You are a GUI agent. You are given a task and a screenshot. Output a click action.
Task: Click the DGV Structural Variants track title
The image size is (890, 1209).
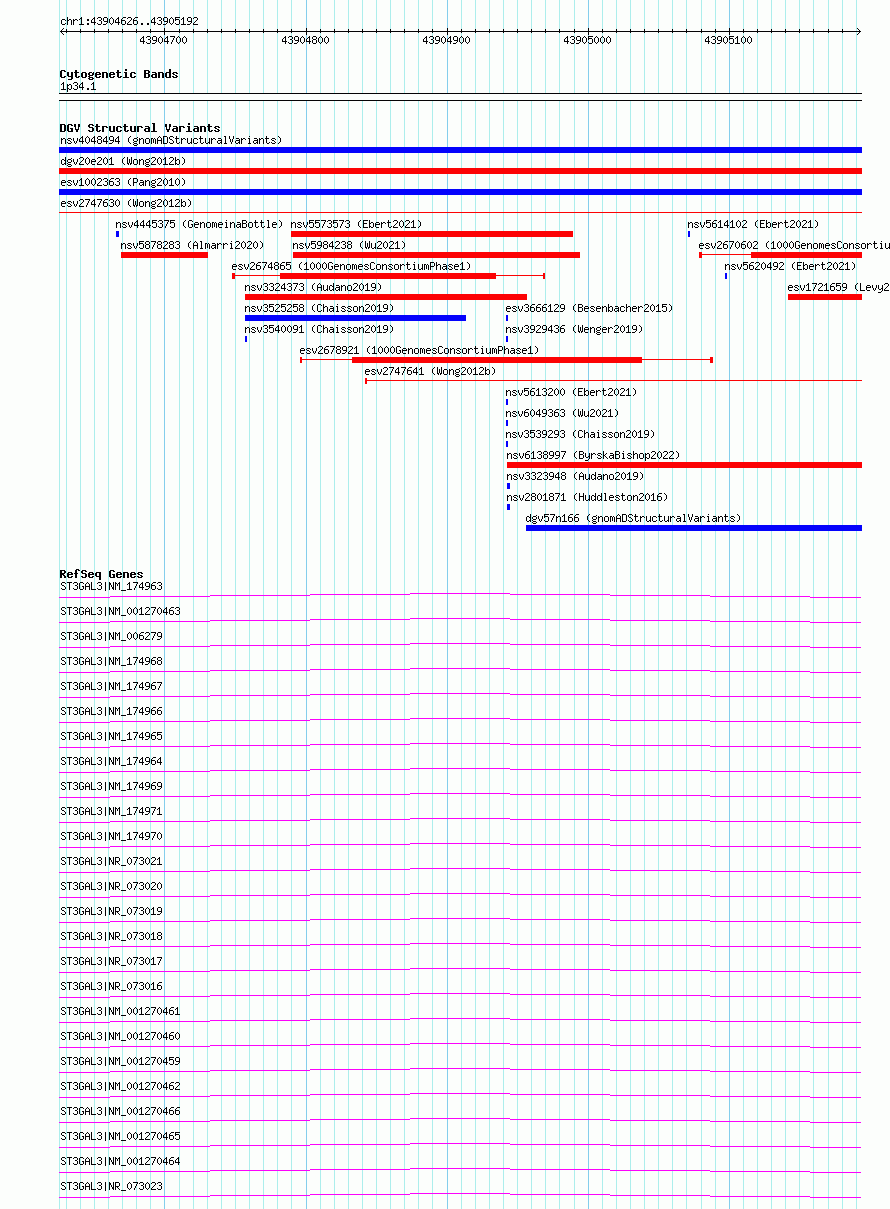(x=140, y=128)
